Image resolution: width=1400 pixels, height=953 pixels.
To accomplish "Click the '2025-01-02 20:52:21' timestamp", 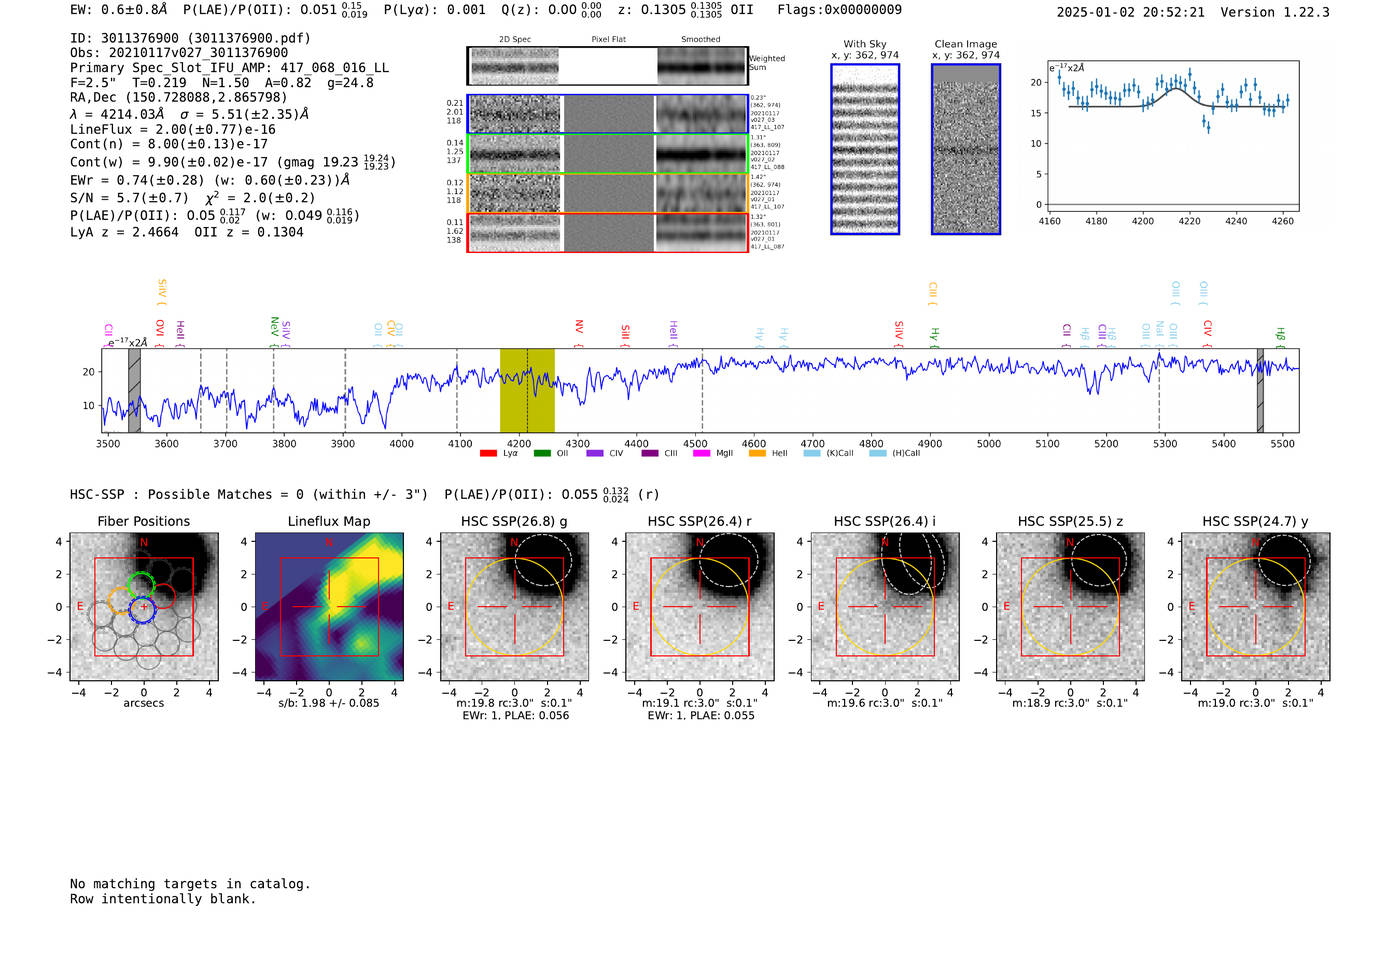I will 1130,12.
